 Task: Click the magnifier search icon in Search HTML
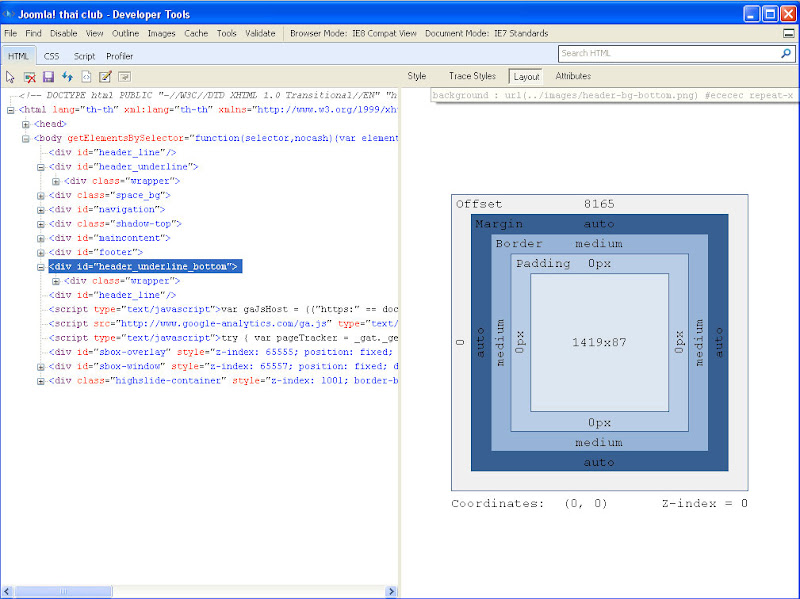[x=786, y=53]
